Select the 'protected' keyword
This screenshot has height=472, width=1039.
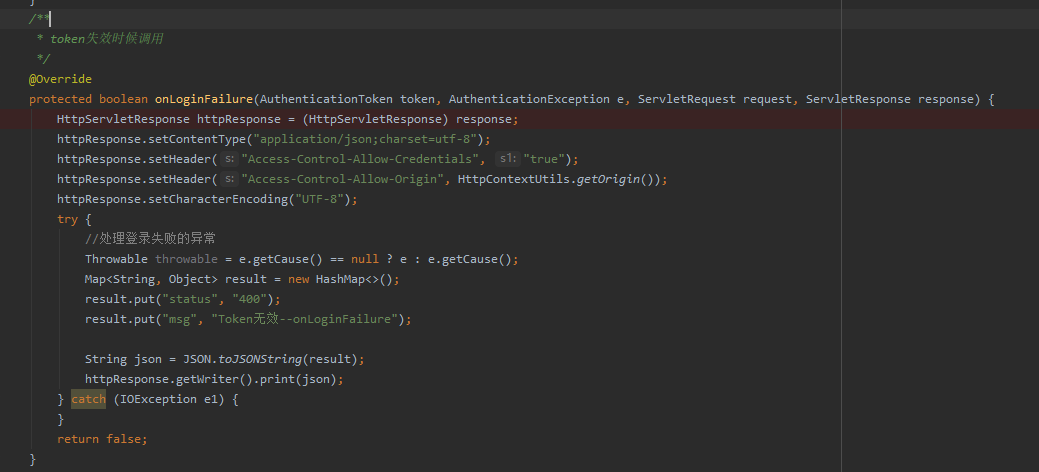[x=60, y=99]
